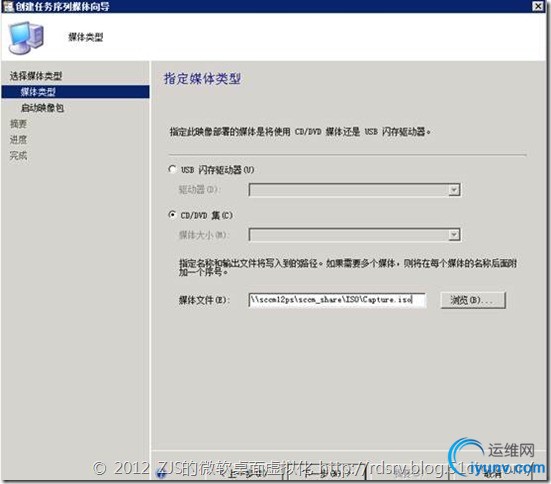This screenshot has height=484, width=551.
Task: Click the 媒体类型 header title text
Action: [86, 37]
